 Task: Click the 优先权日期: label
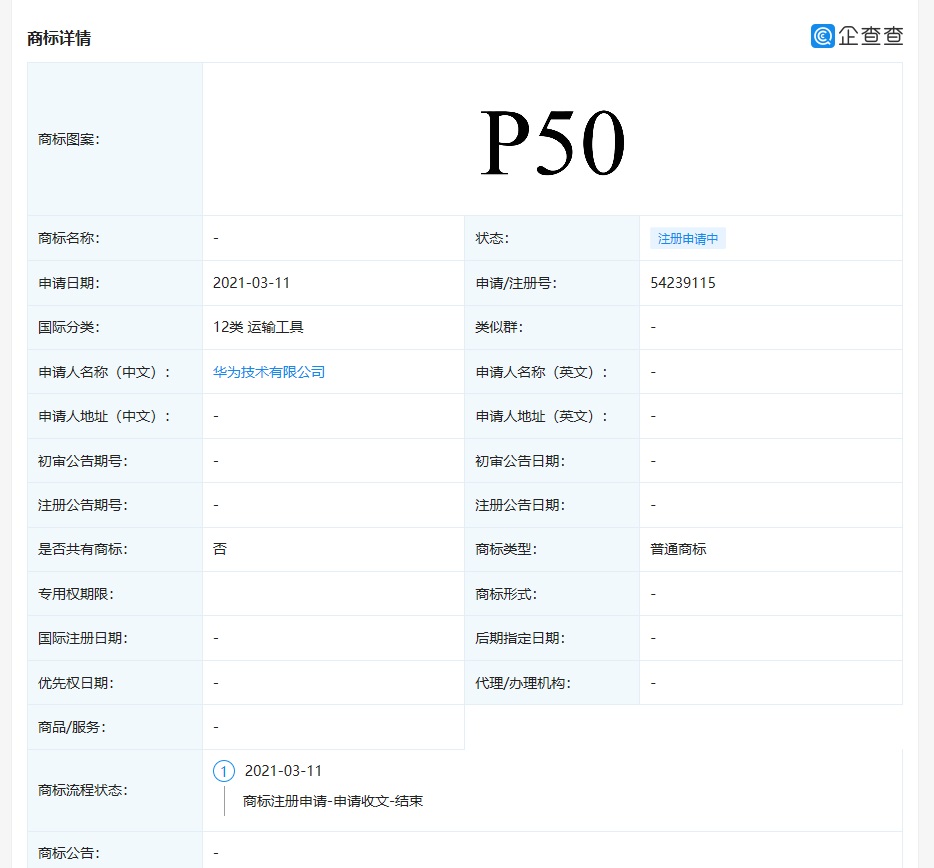click(76, 683)
